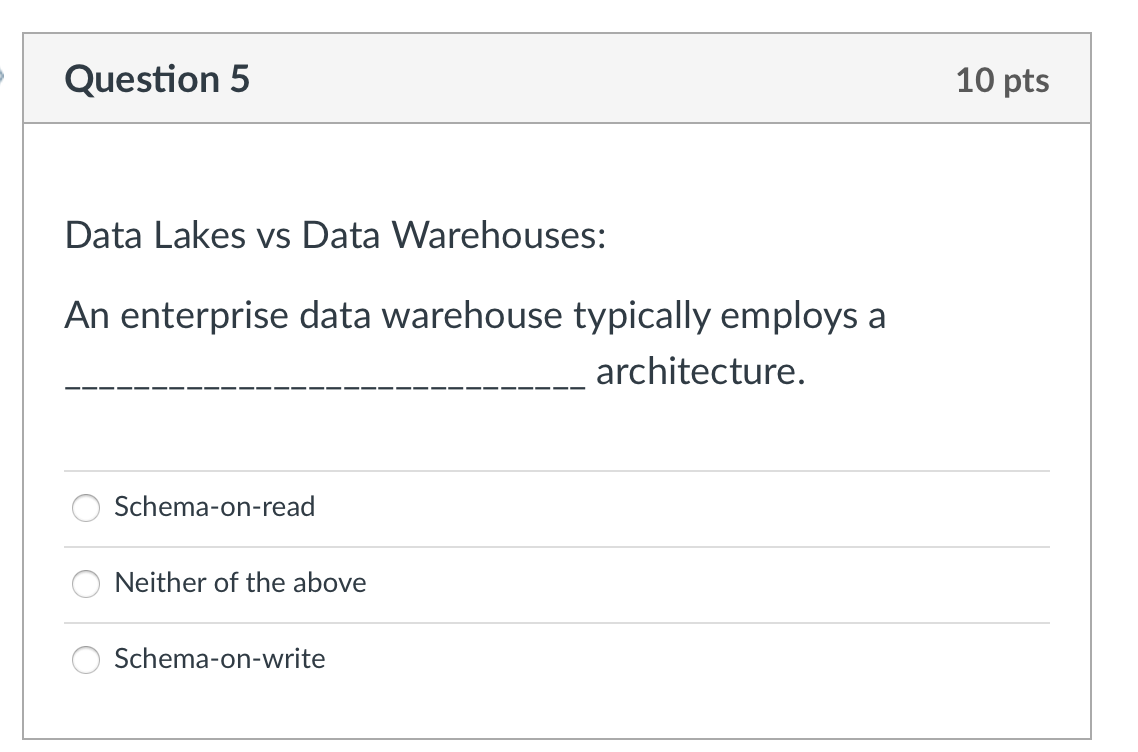Click the word architecture after the blank

click(699, 372)
